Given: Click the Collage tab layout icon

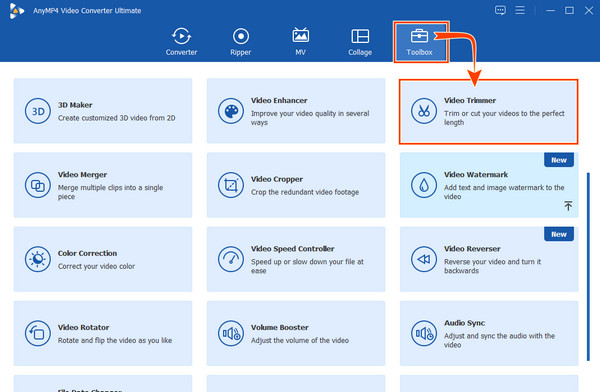Looking at the screenshot, I should pyautogui.click(x=360, y=36).
